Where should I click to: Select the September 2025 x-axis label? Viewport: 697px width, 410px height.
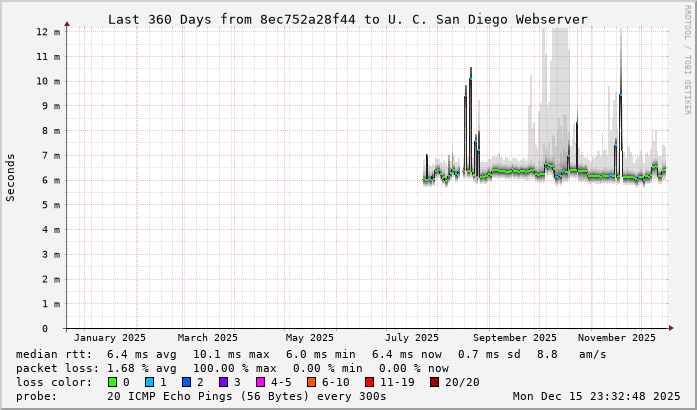tap(514, 338)
